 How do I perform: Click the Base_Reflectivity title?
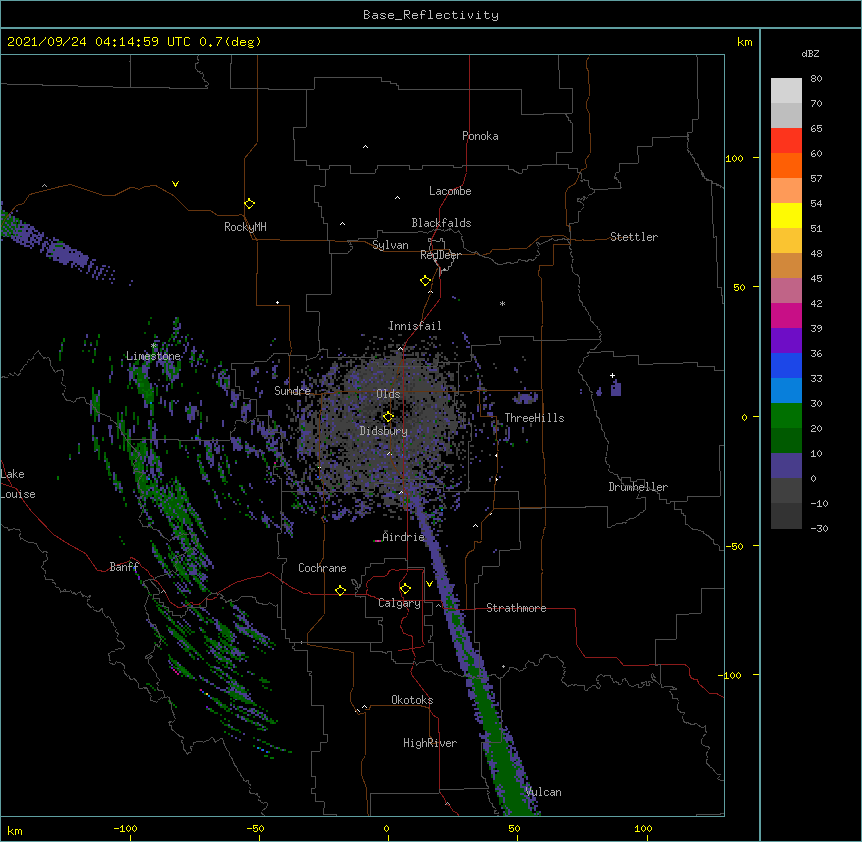pyautogui.click(x=431, y=15)
